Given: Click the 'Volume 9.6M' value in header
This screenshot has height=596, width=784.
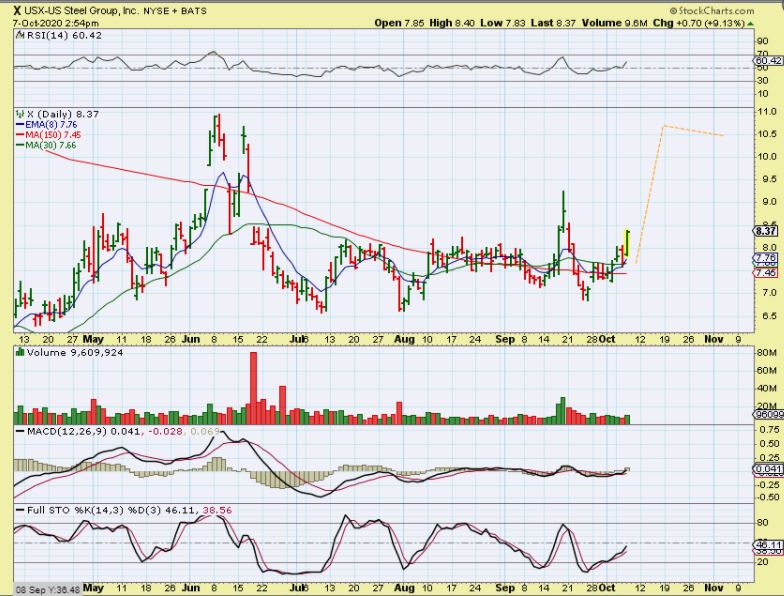Looking at the screenshot, I should coord(614,23).
